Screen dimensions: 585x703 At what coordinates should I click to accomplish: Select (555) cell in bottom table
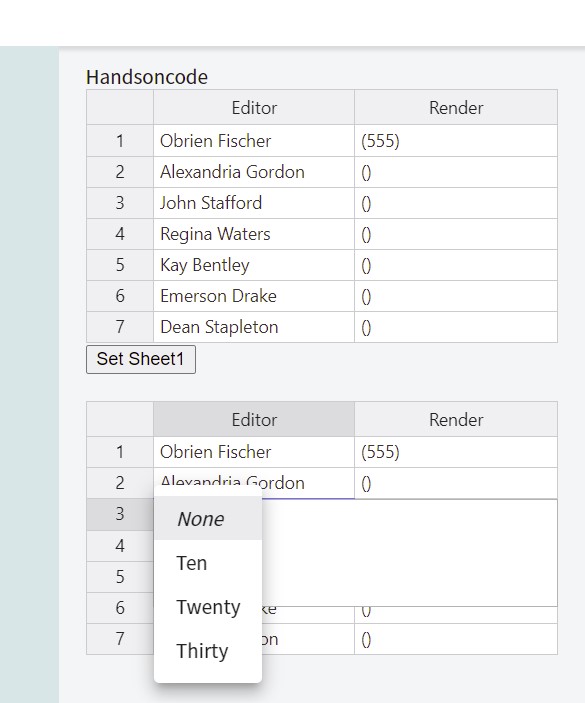point(456,452)
